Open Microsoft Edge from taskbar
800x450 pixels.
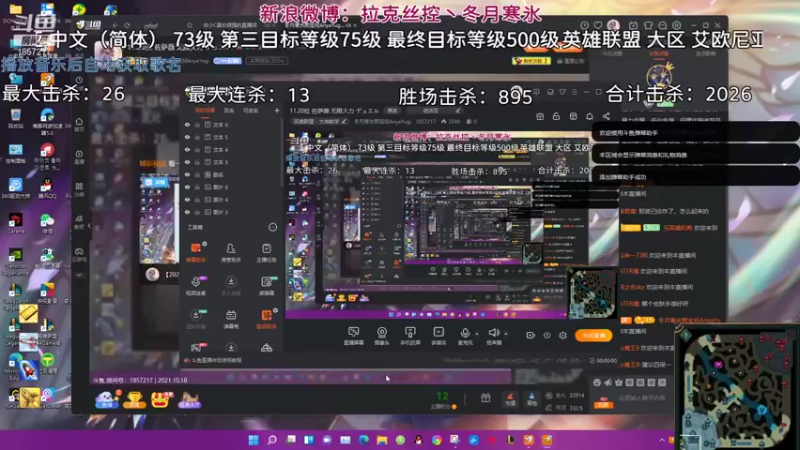click(x=364, y=440)
